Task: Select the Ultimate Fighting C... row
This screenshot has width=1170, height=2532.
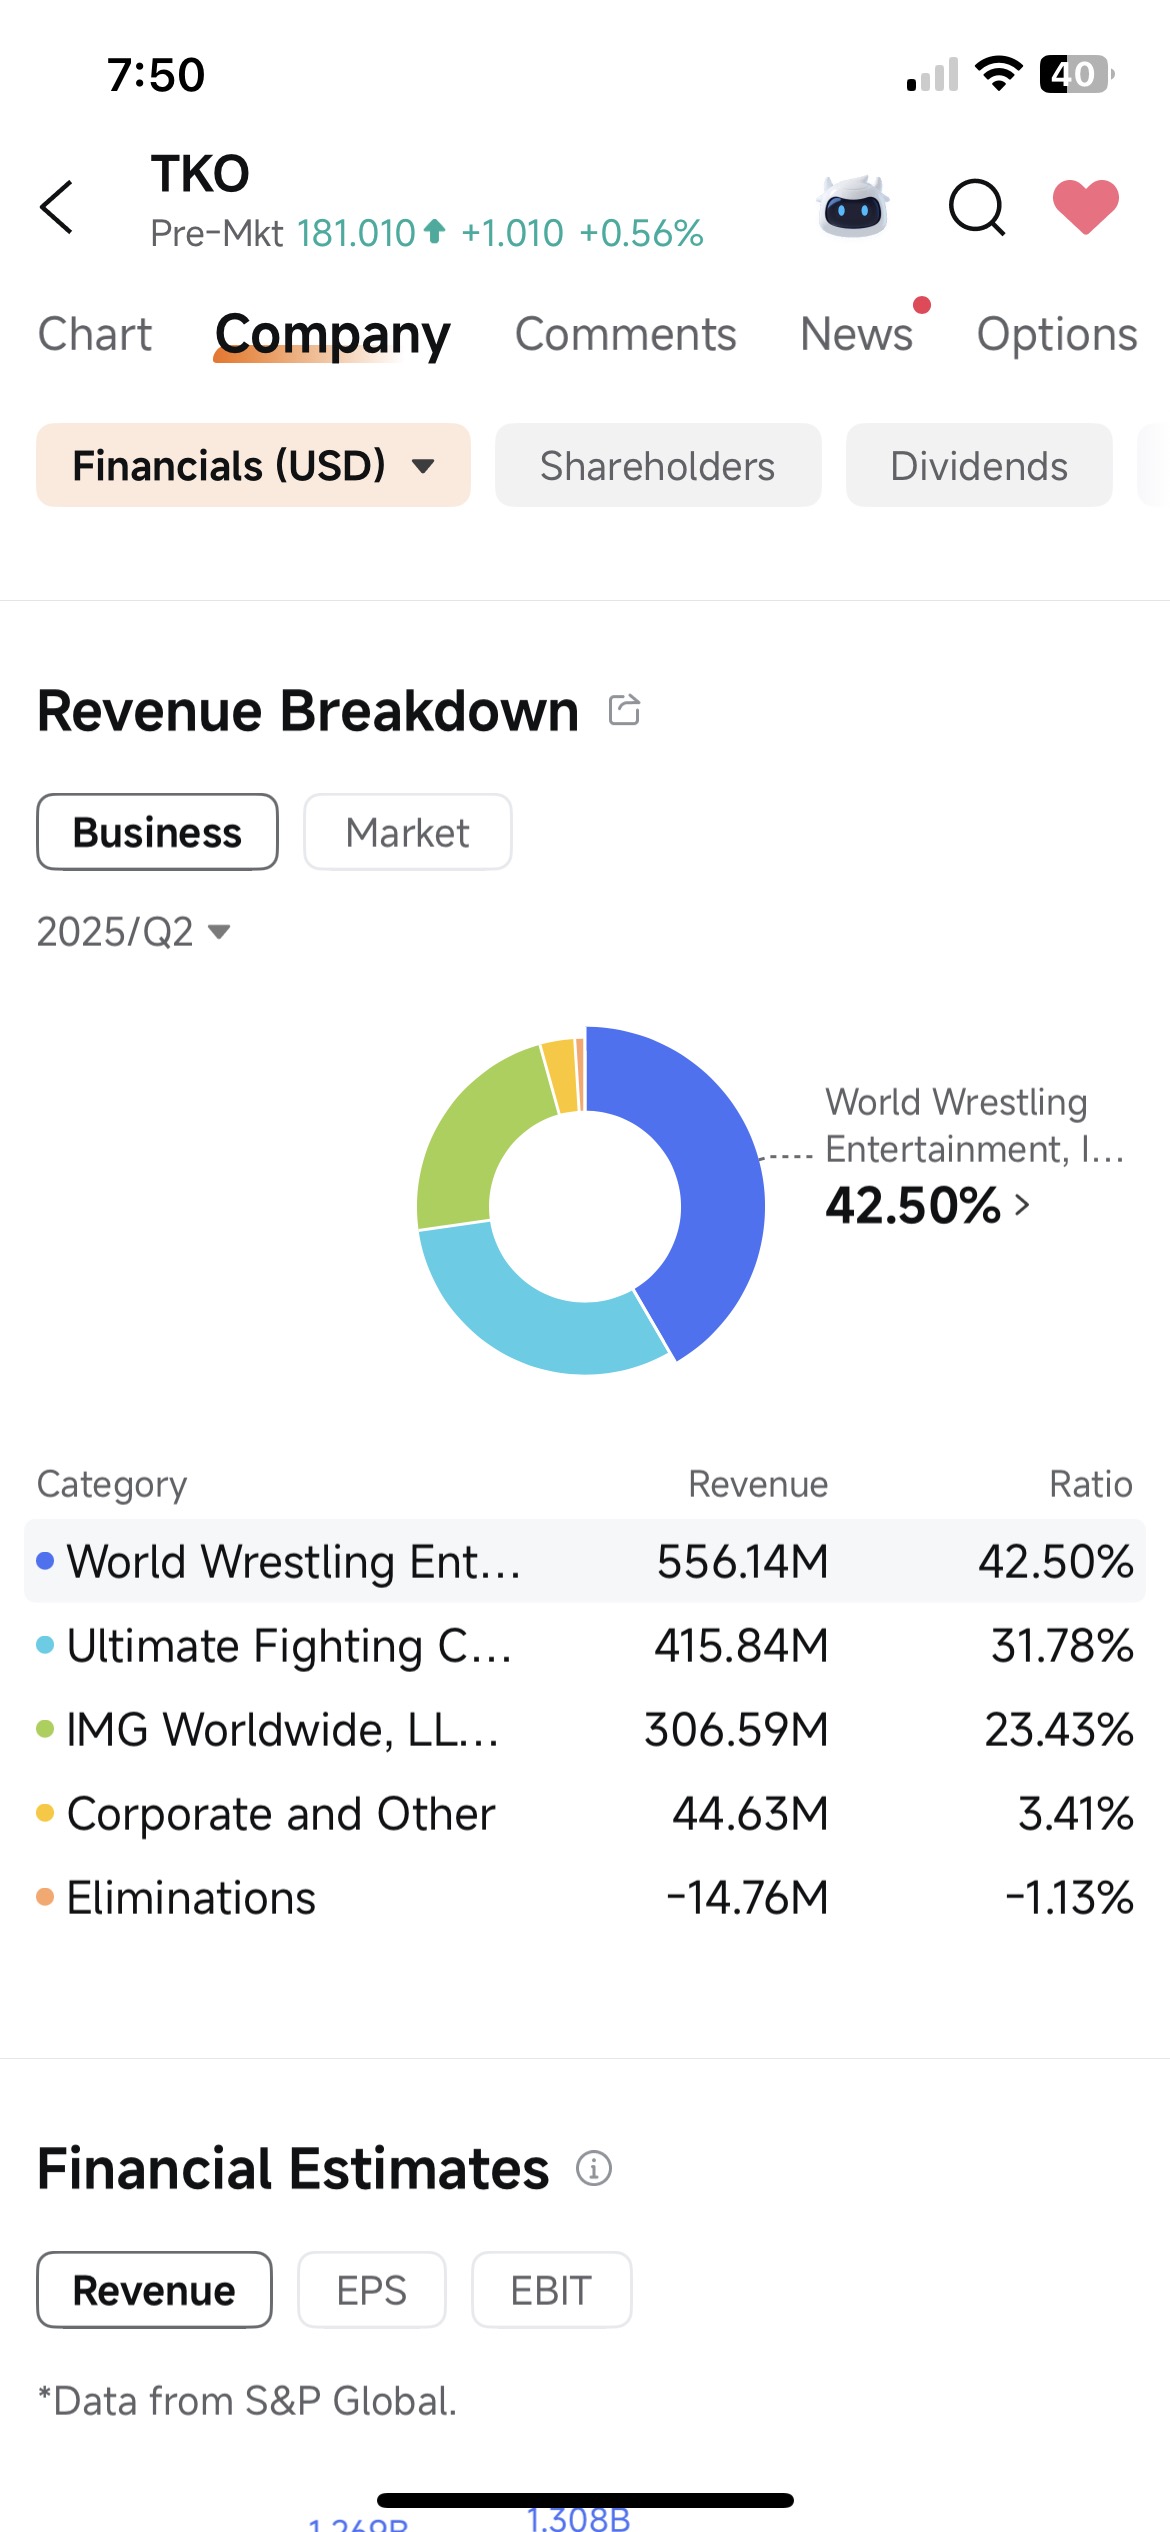Action: [x=585, y=1645]
